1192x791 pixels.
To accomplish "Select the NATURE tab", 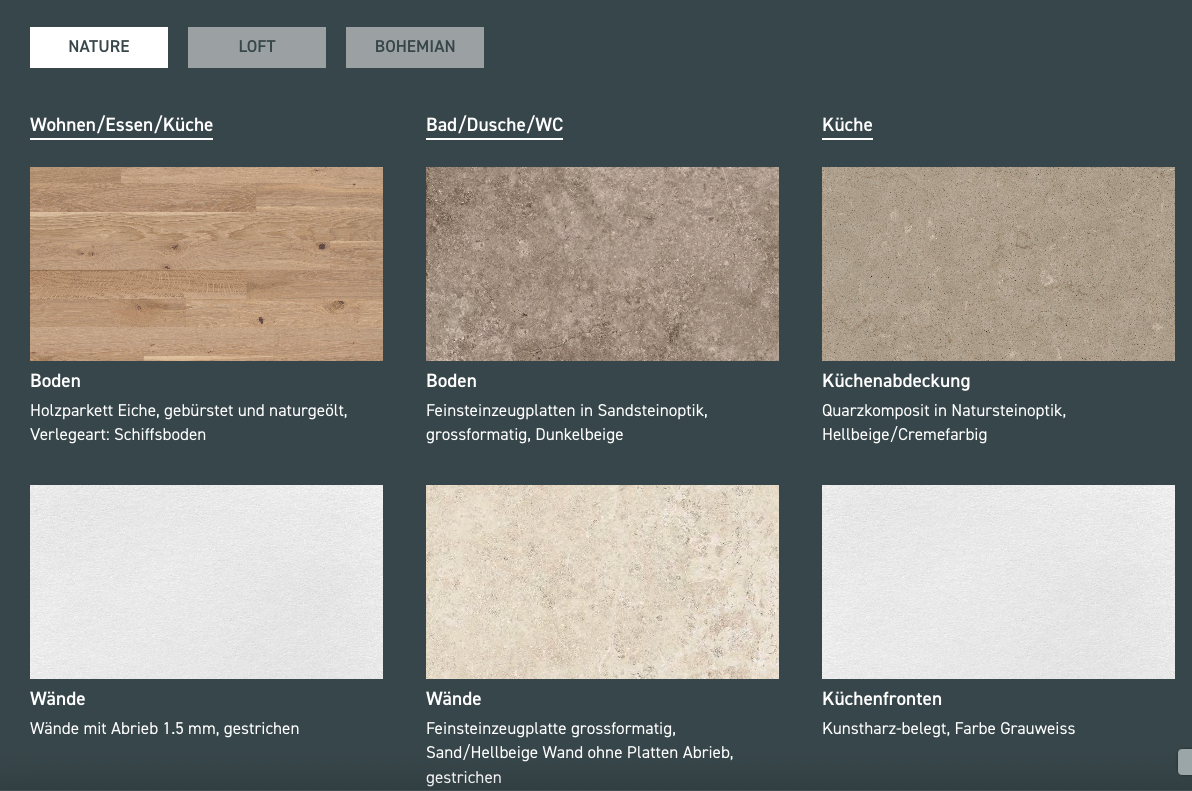I will point(98,46).
